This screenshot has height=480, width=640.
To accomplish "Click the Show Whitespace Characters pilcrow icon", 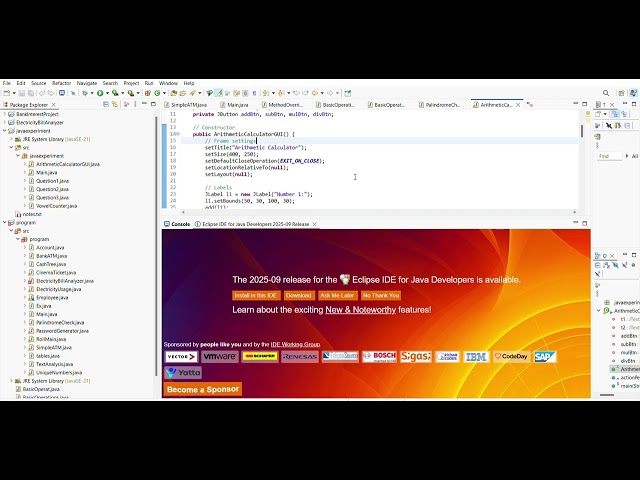I will tap(254, 93).
